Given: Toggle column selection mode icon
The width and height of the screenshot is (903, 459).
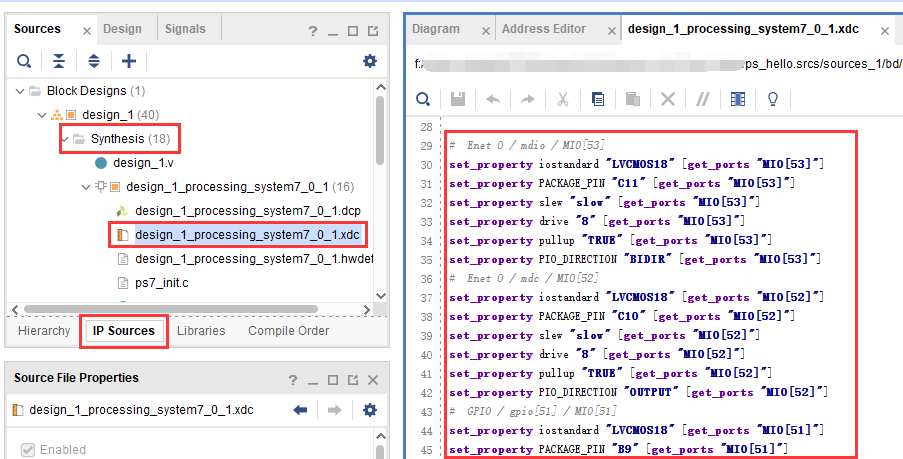Looking at the screenshot, I should [x=738, y=99].
